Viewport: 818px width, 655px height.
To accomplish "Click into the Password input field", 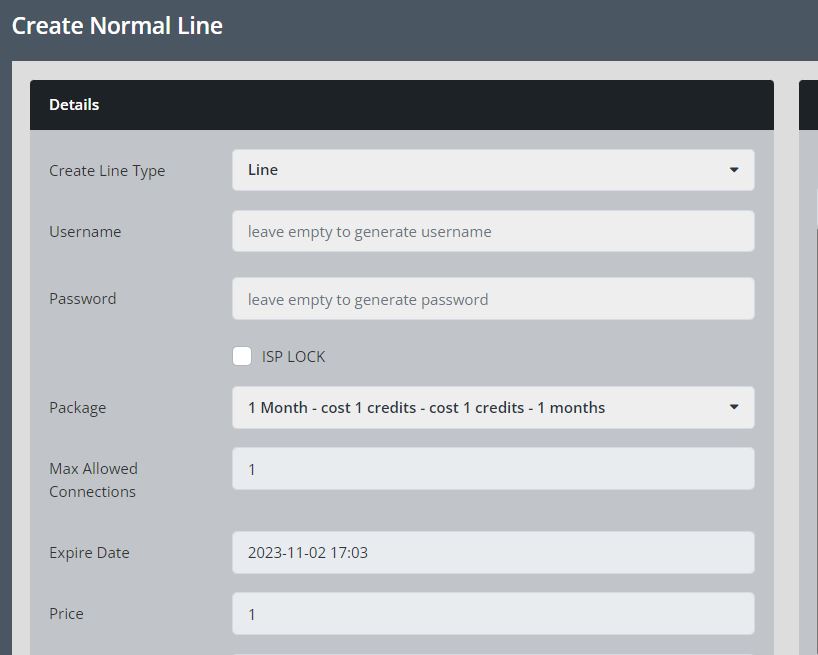I will coord(492,299).
